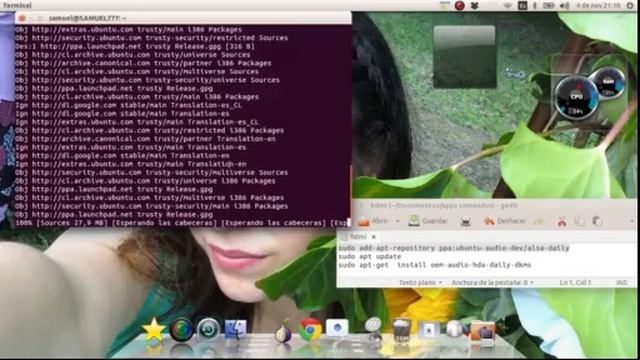The height and width of the screenshot is (360, 640).
Task: Click the paste icon in gedit toolbar
Action: [597, 221]
